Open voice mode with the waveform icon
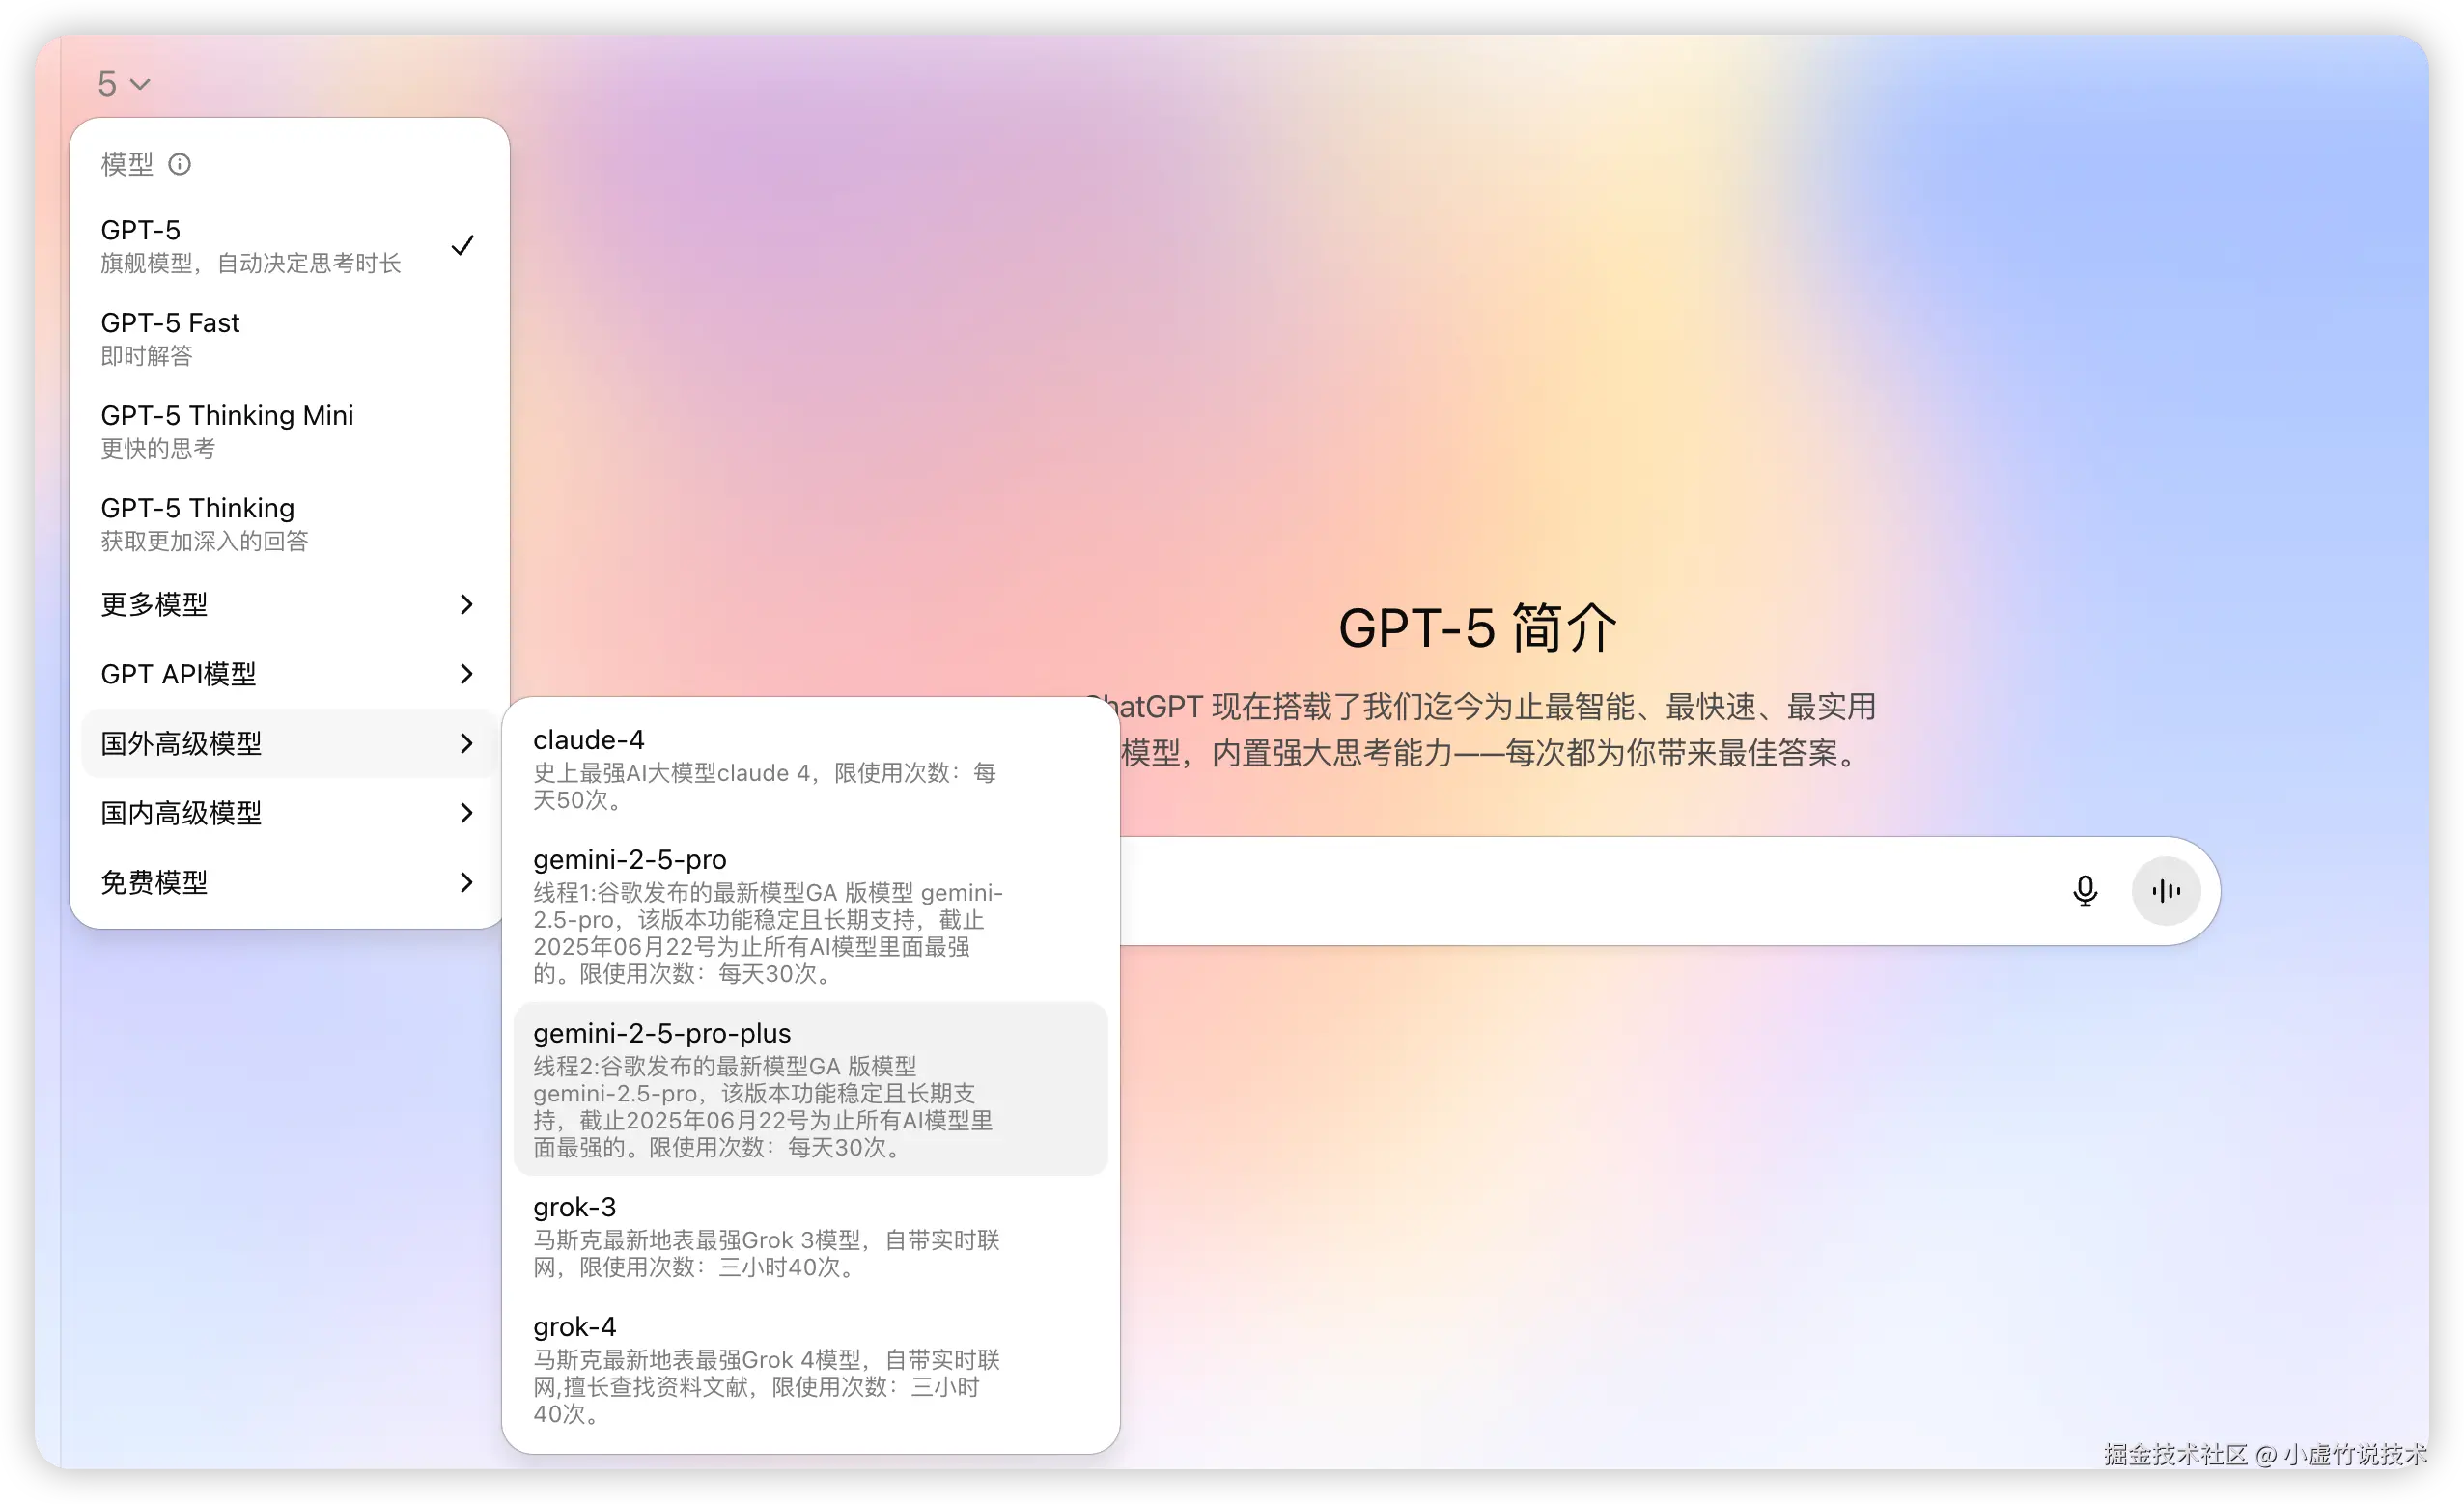 (x=2165, y=890)
